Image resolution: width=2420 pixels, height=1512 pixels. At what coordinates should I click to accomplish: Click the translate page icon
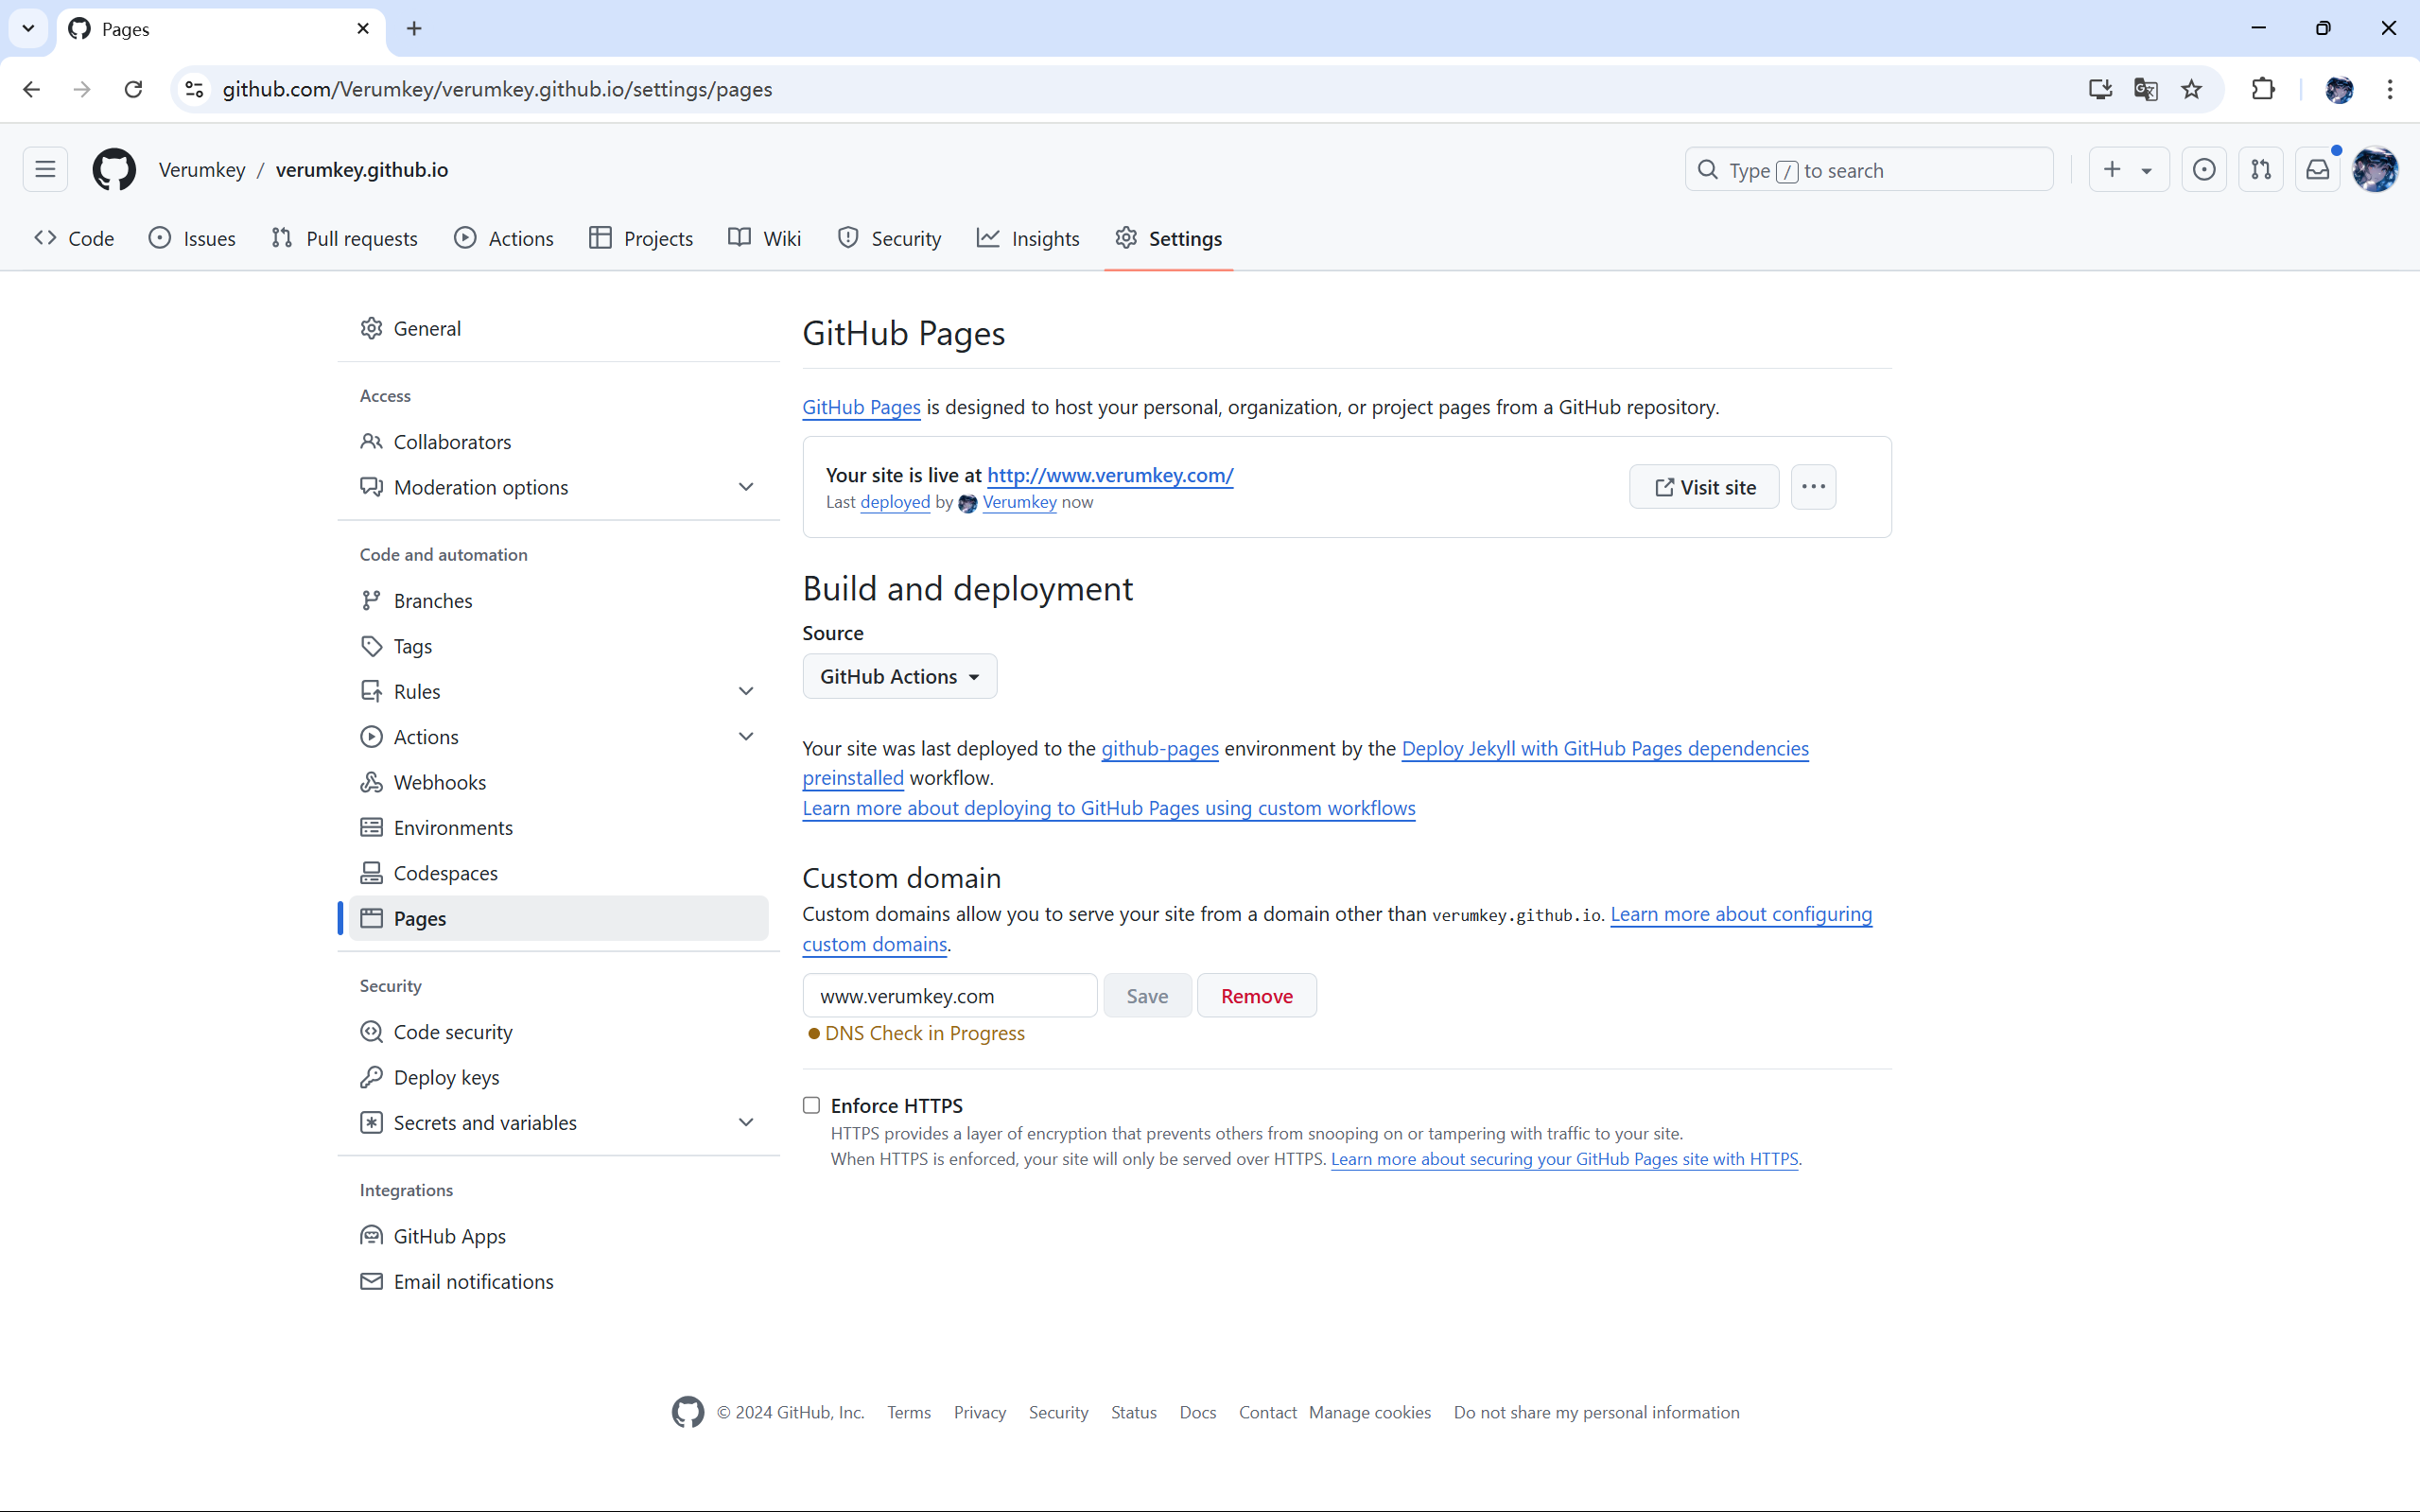pyautogui.click(x=2146, y=89)
